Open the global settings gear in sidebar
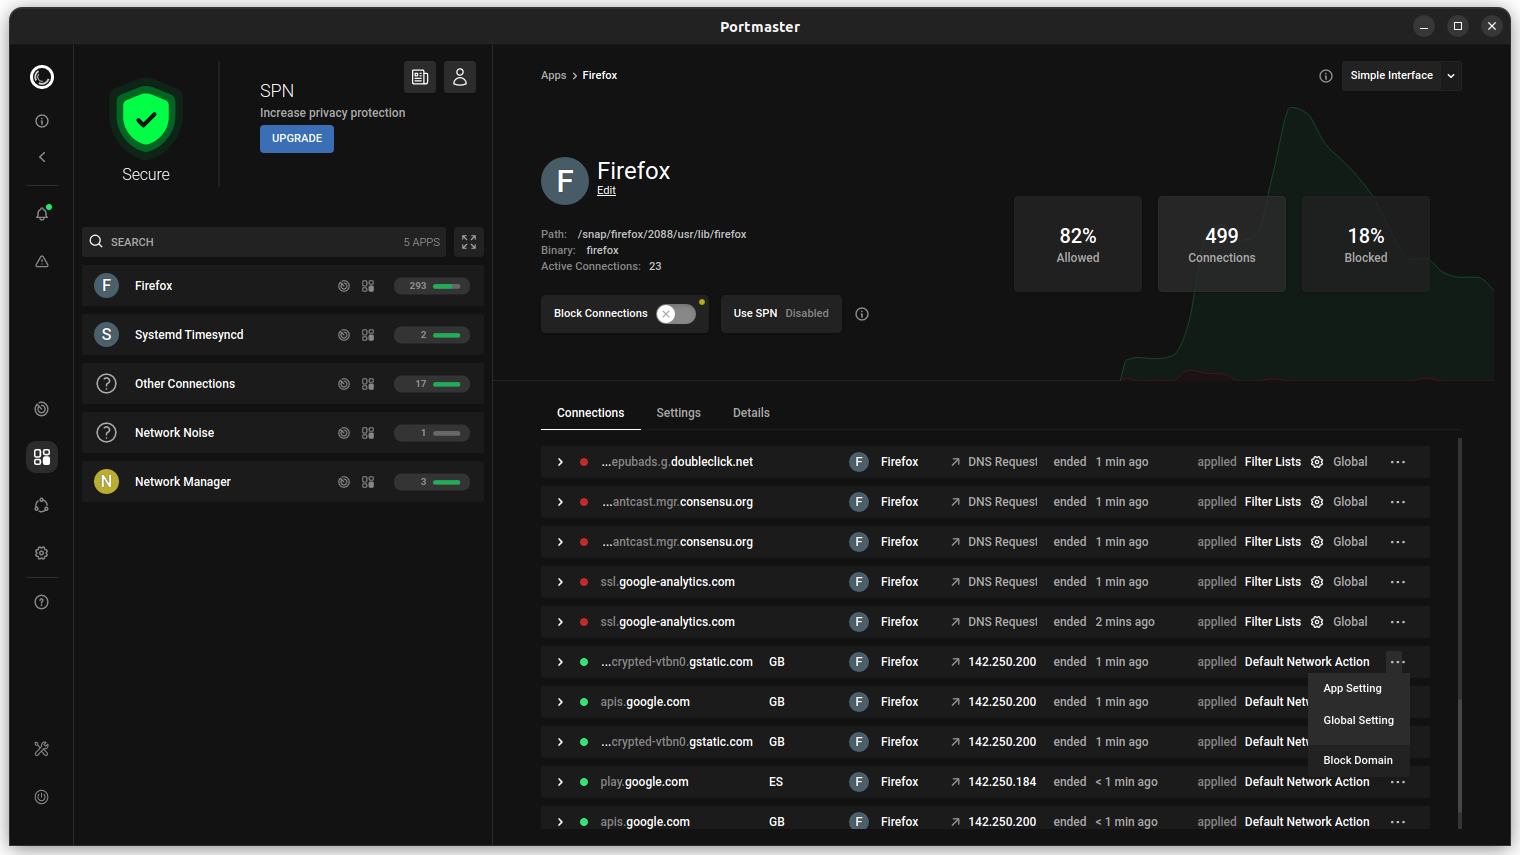Viewport: 1520px width, 855px height. point(42,553)
